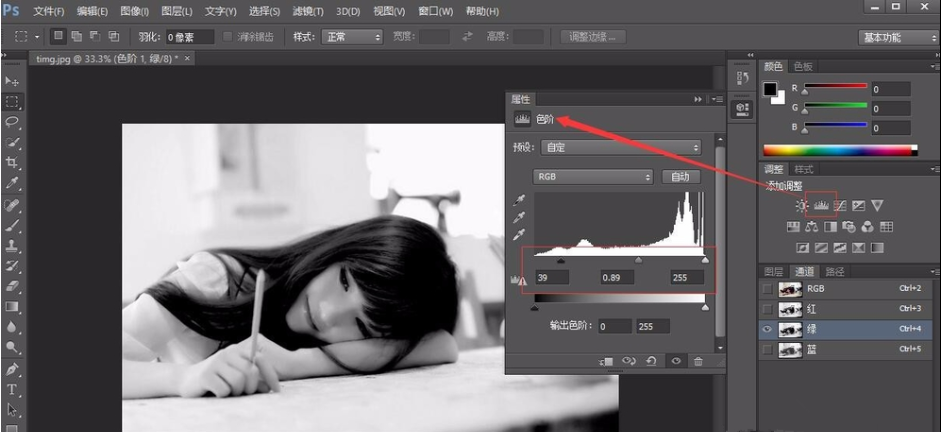Click the black point eyedropper in Levels
The image size is (941, 432).
[x=518, y=199]
